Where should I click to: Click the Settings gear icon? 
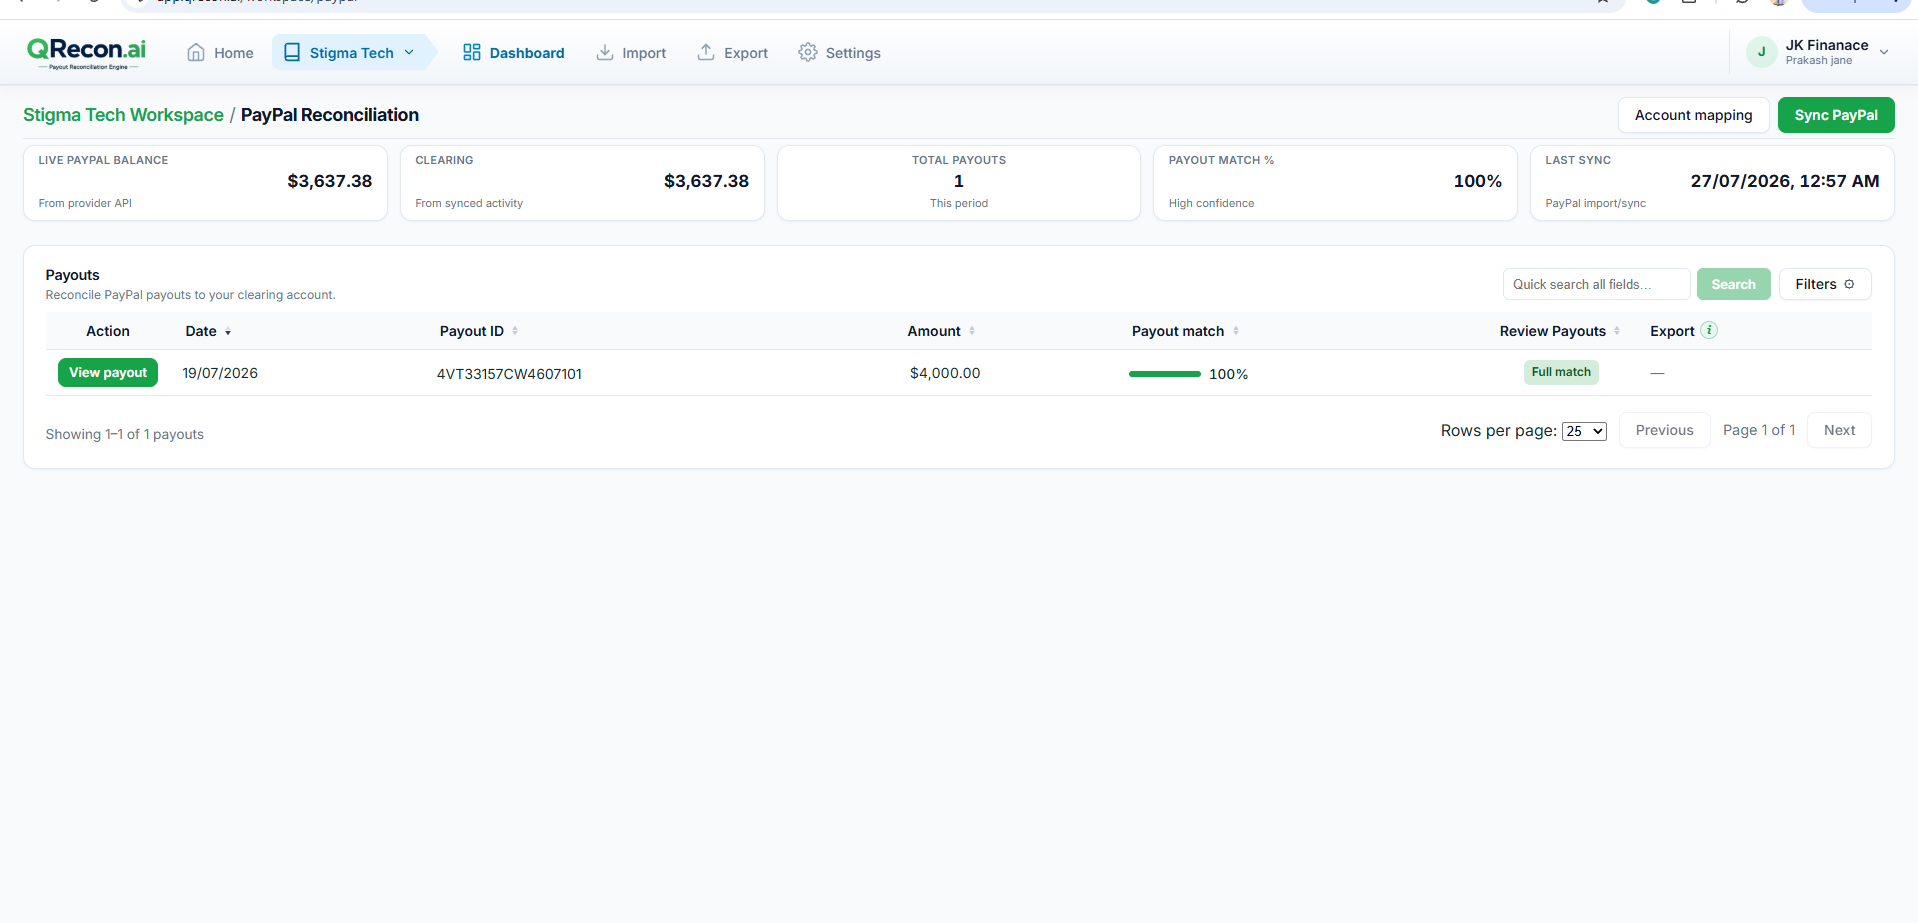(808, 52)
